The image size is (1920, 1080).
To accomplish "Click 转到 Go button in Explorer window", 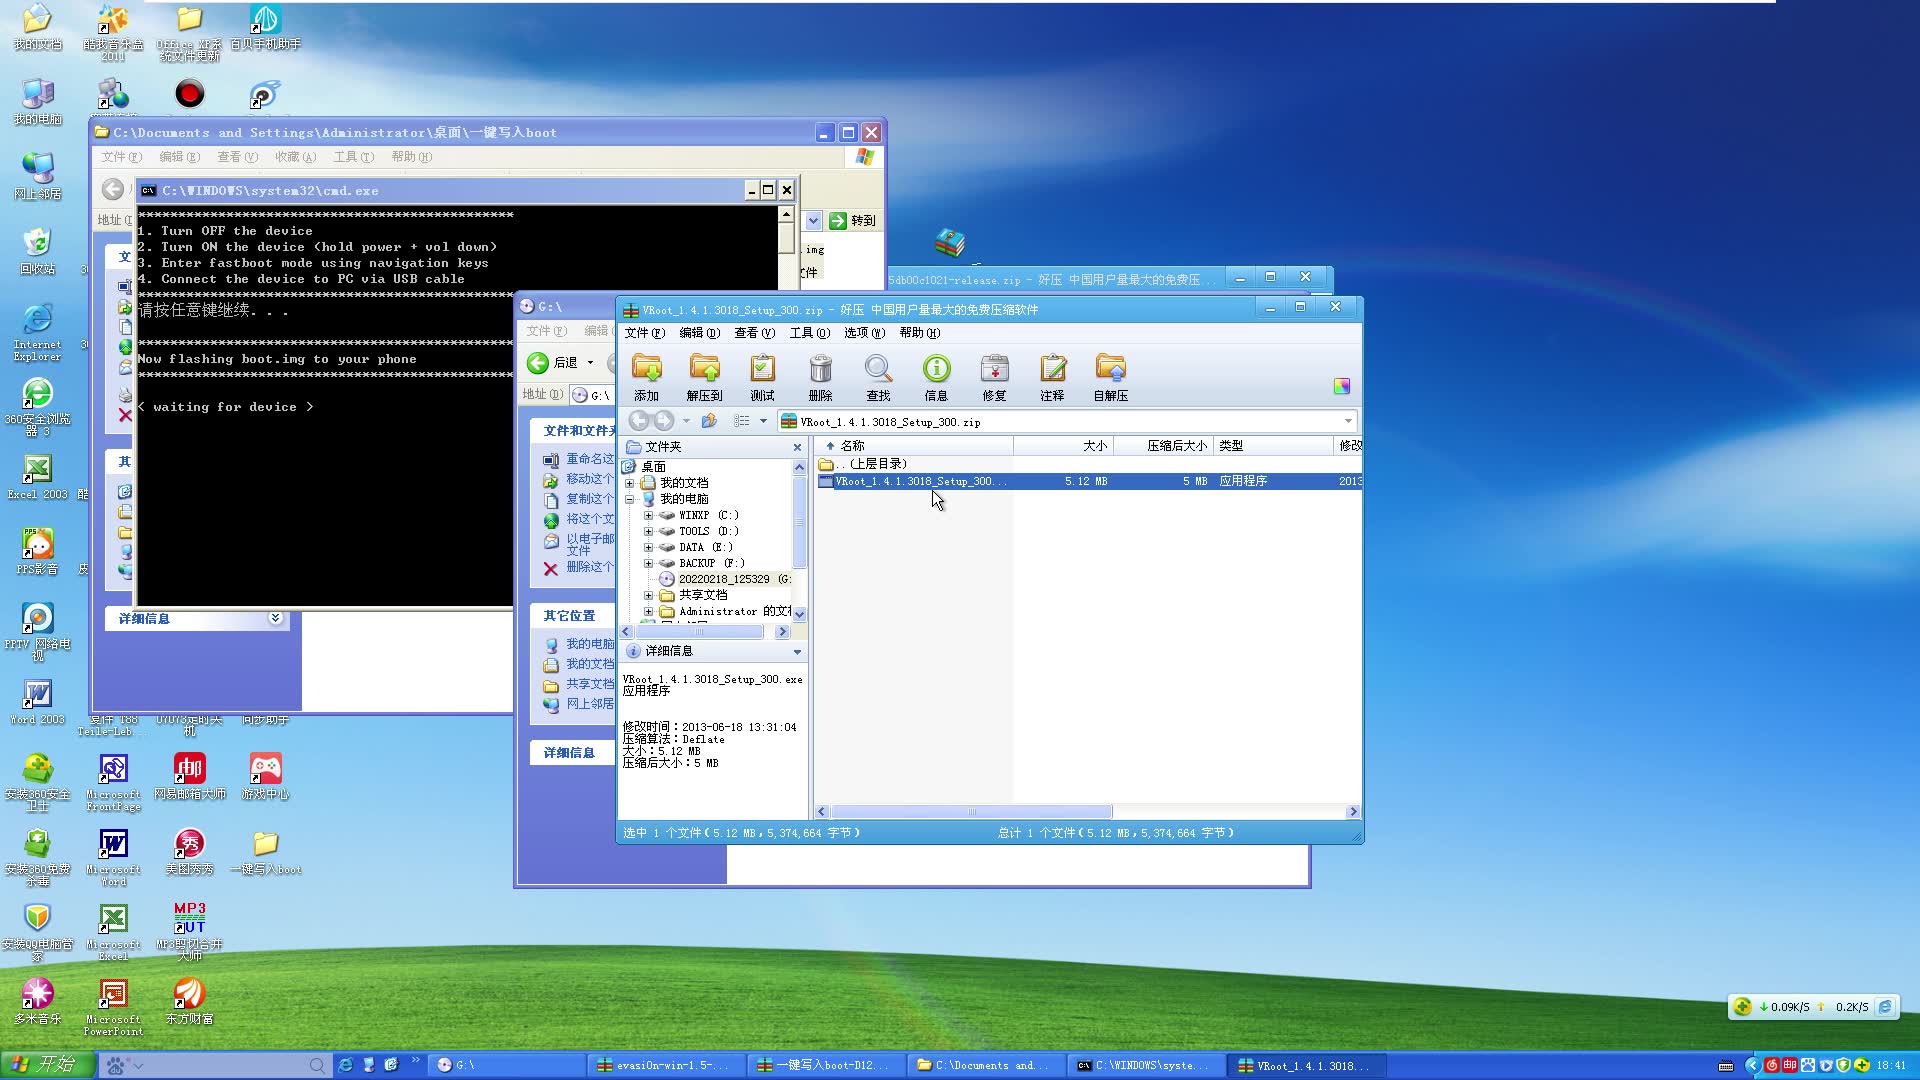I will pyautogui.click(x=852, y=221).
